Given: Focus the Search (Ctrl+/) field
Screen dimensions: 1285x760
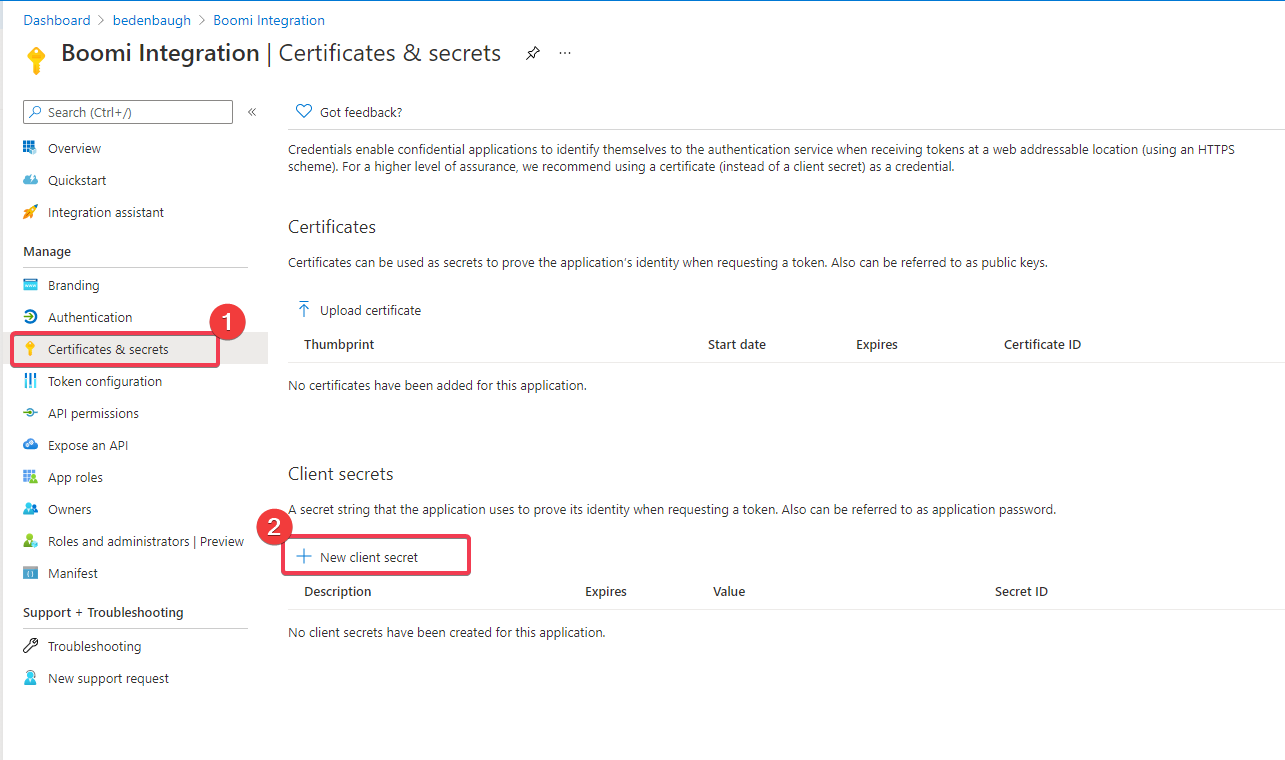Looking at the screenshot, I should click(128, 112).
